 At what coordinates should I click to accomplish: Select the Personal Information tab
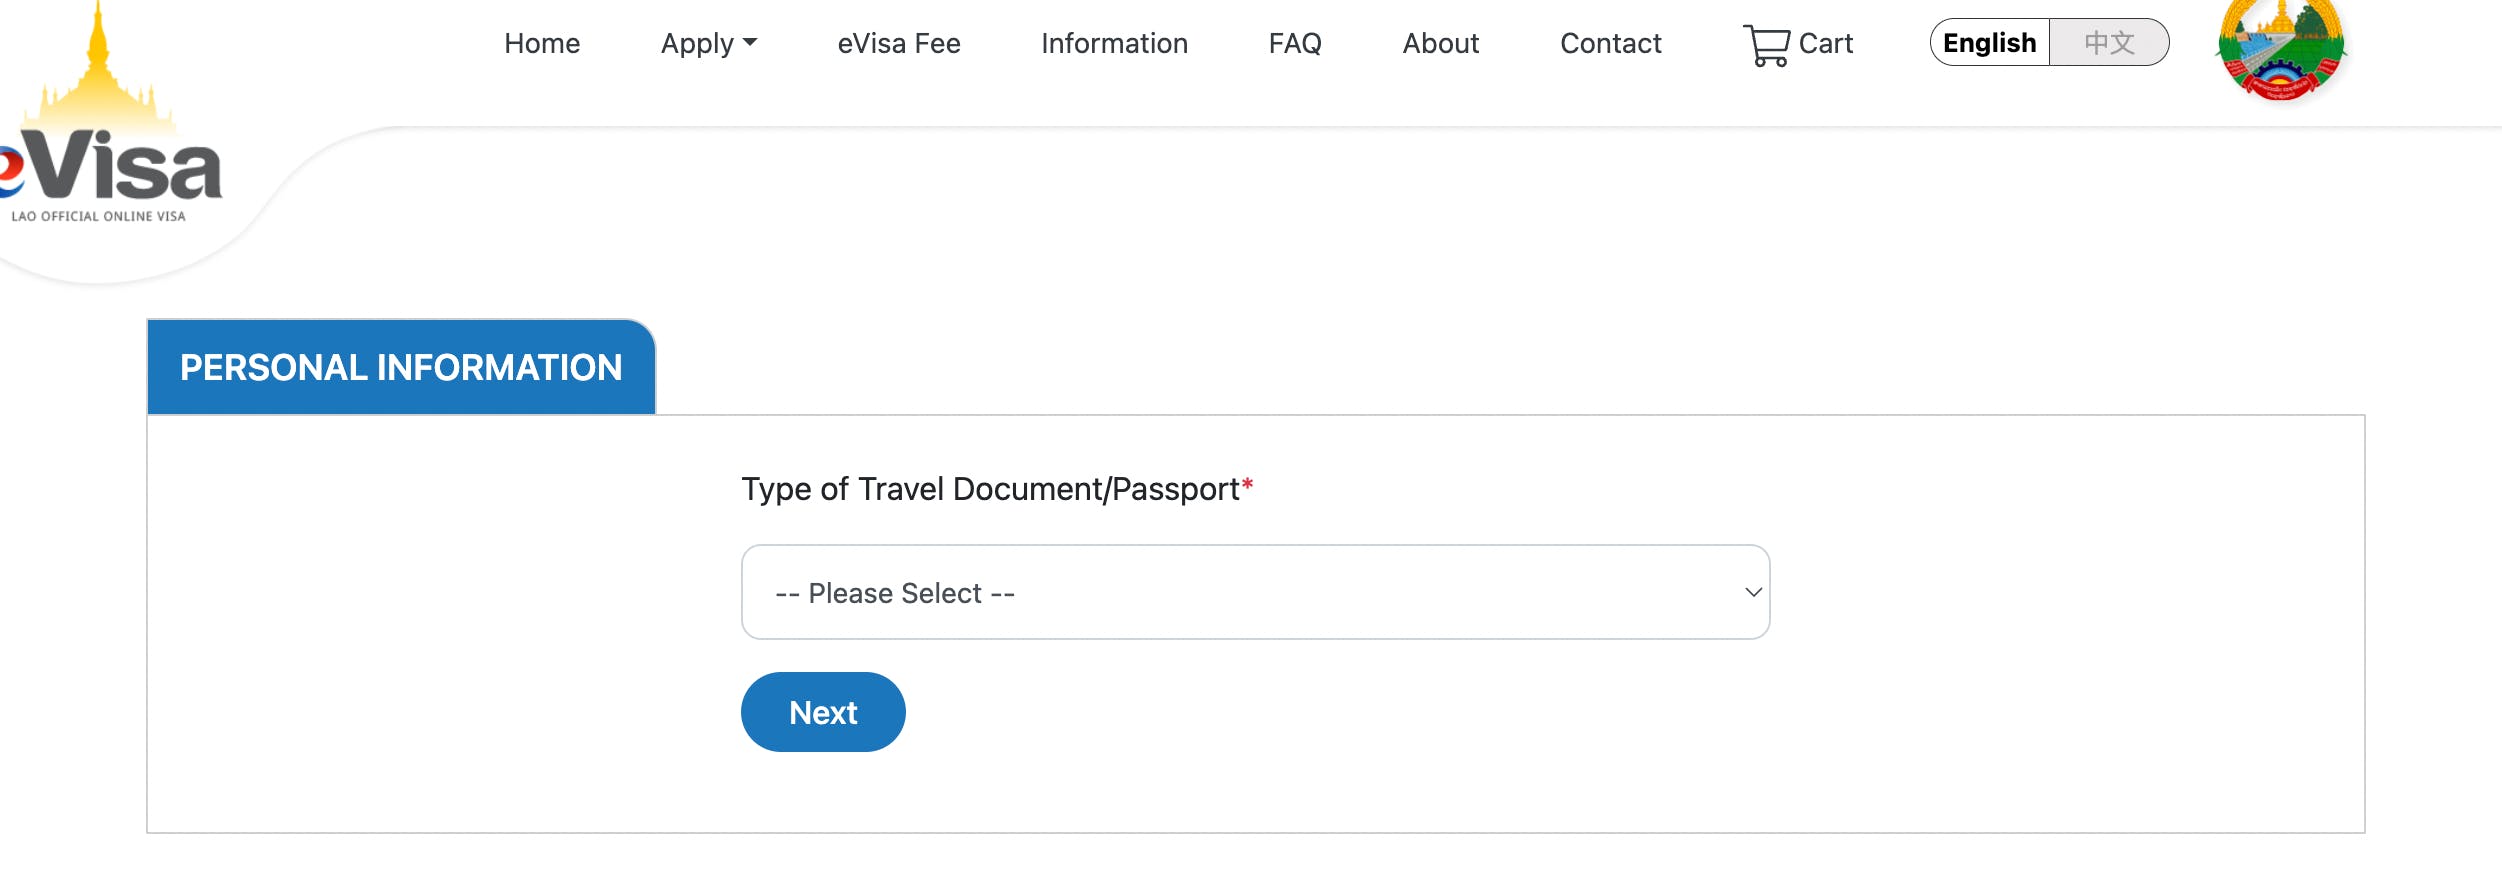[401, 367]
